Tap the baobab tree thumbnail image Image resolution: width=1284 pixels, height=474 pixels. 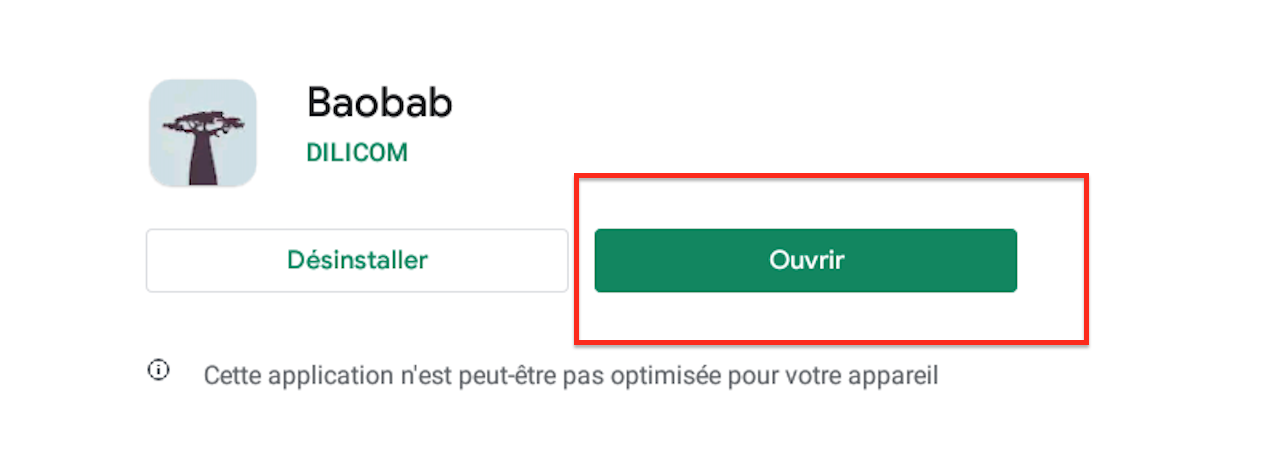click(x=203, y=133)
